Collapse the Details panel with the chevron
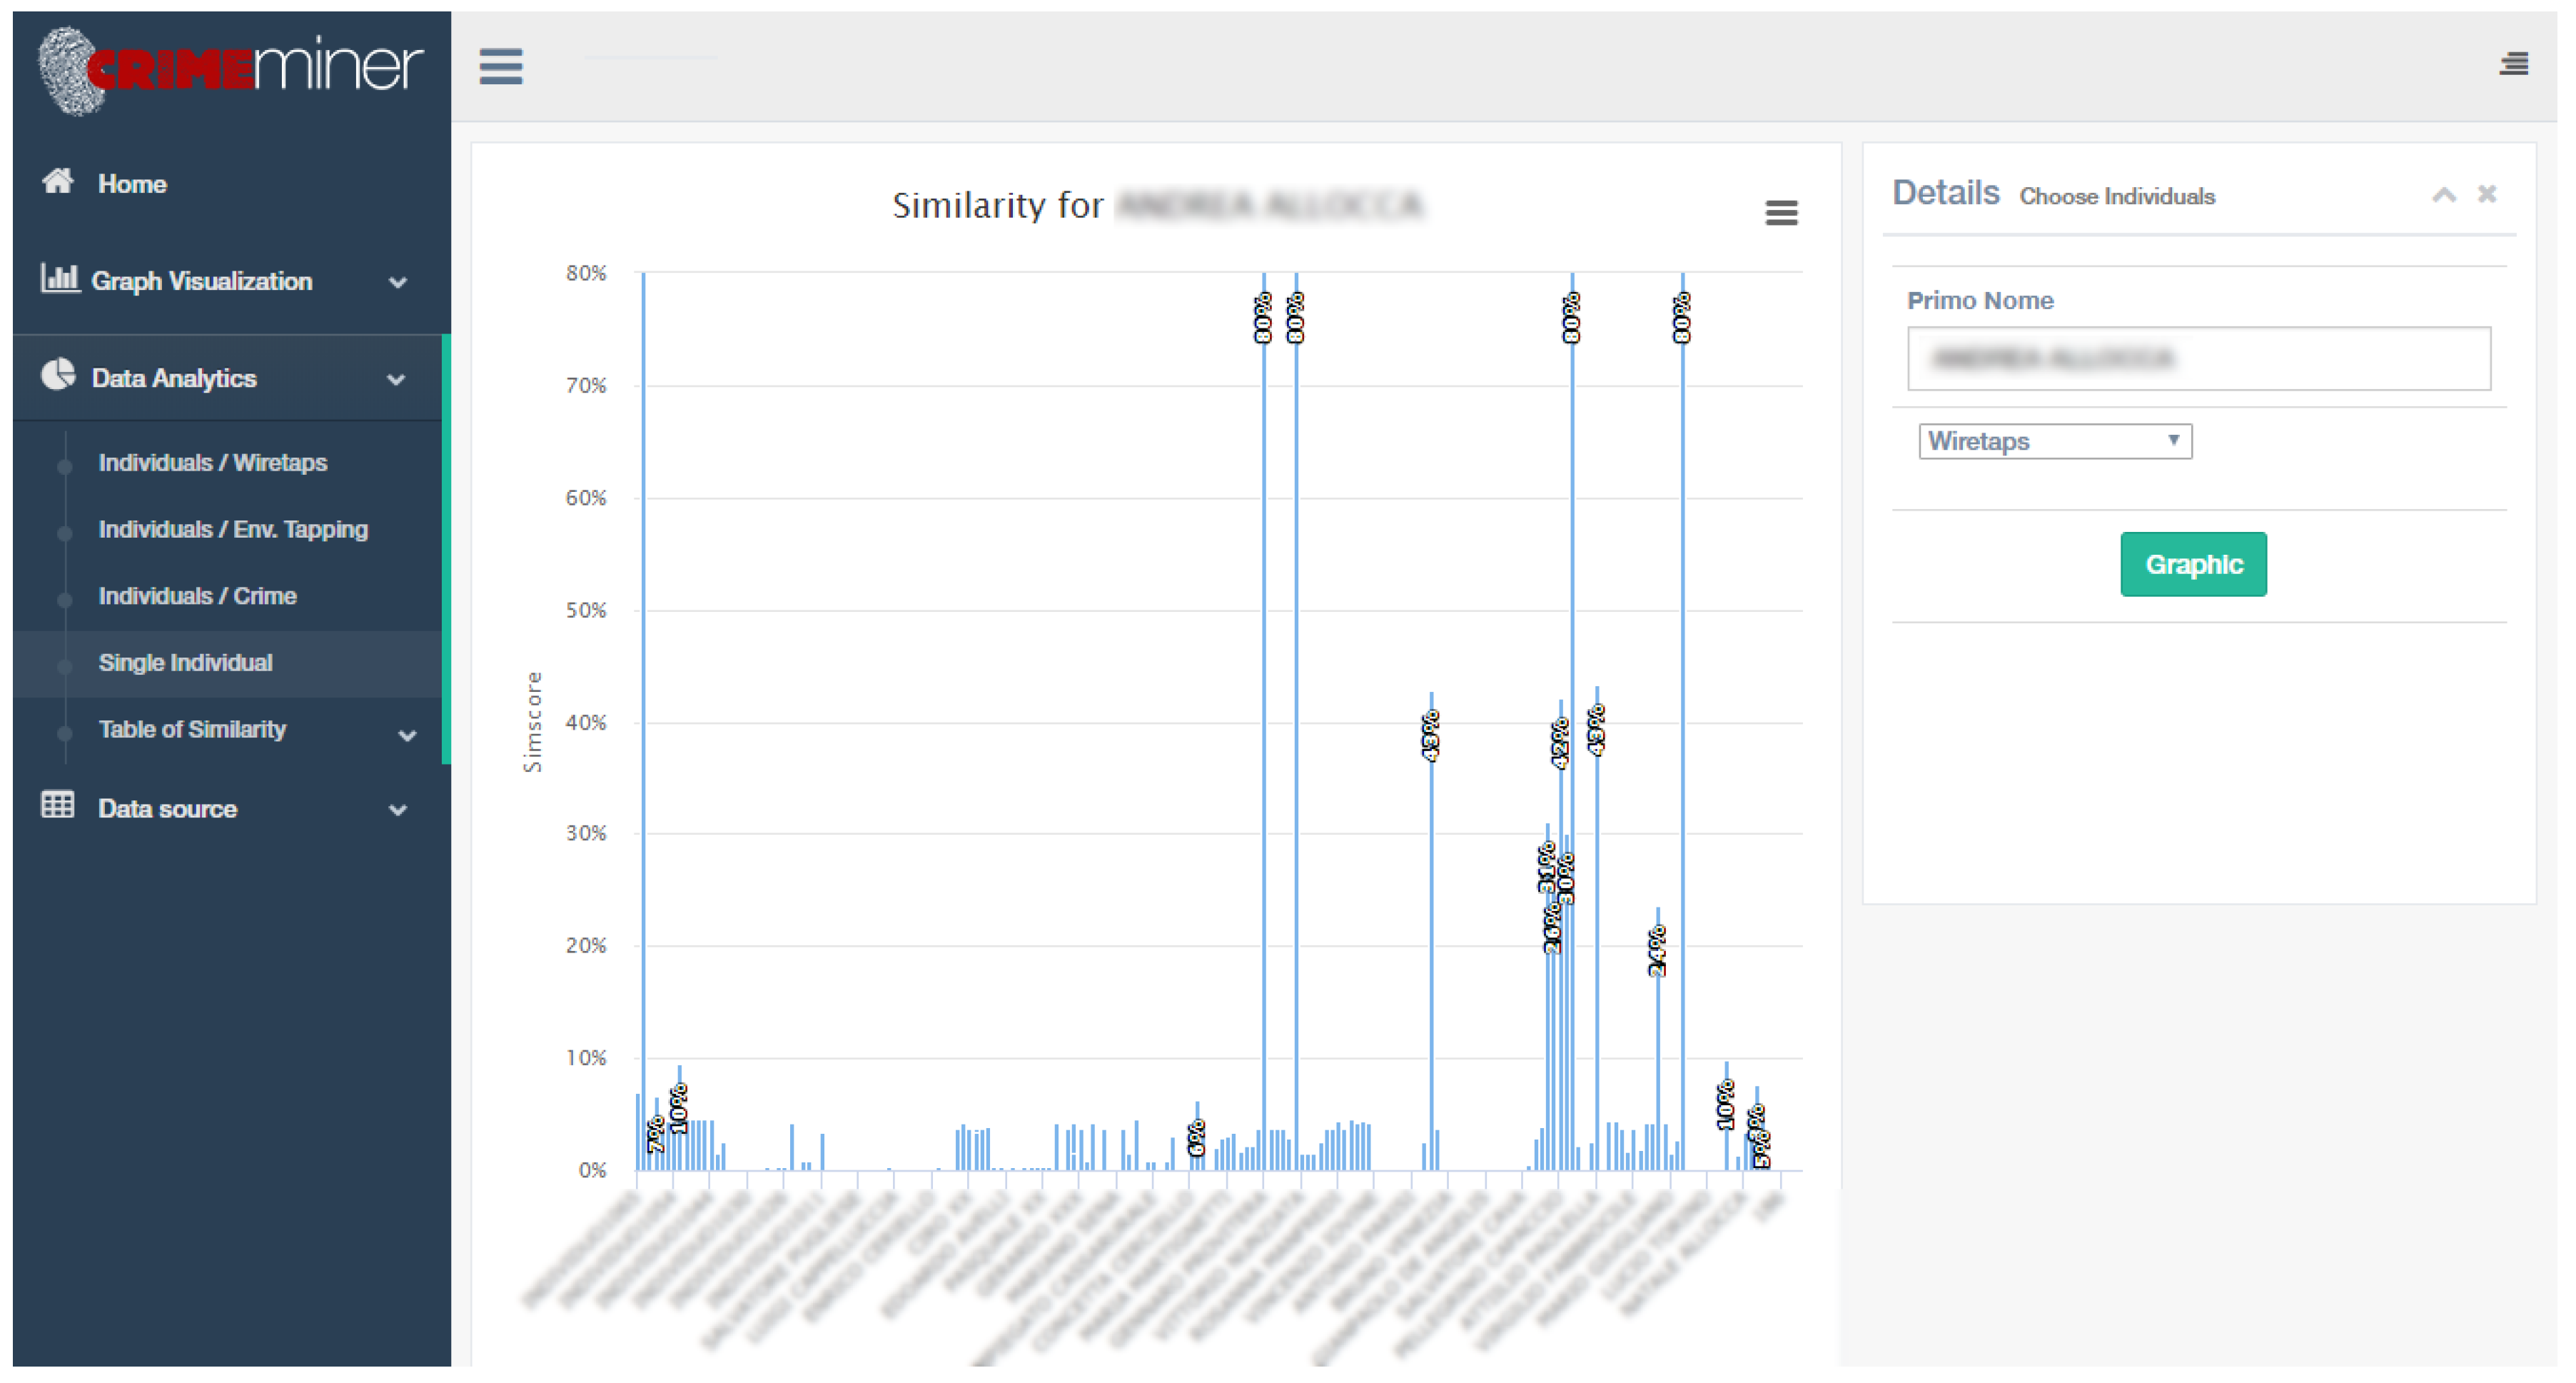Viewport: 2576px width, 1383px height. 2443,195
